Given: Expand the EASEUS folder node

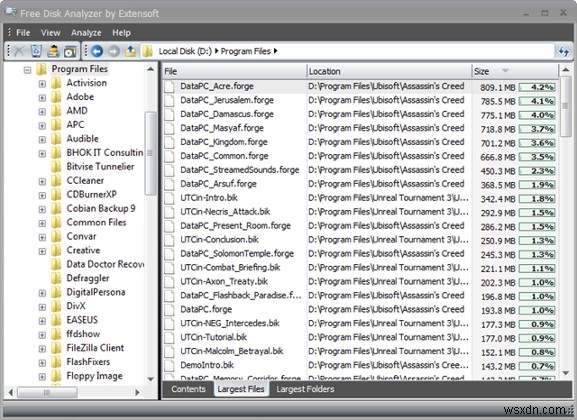Looking at the screenshot, I should (x=42, y=321).
